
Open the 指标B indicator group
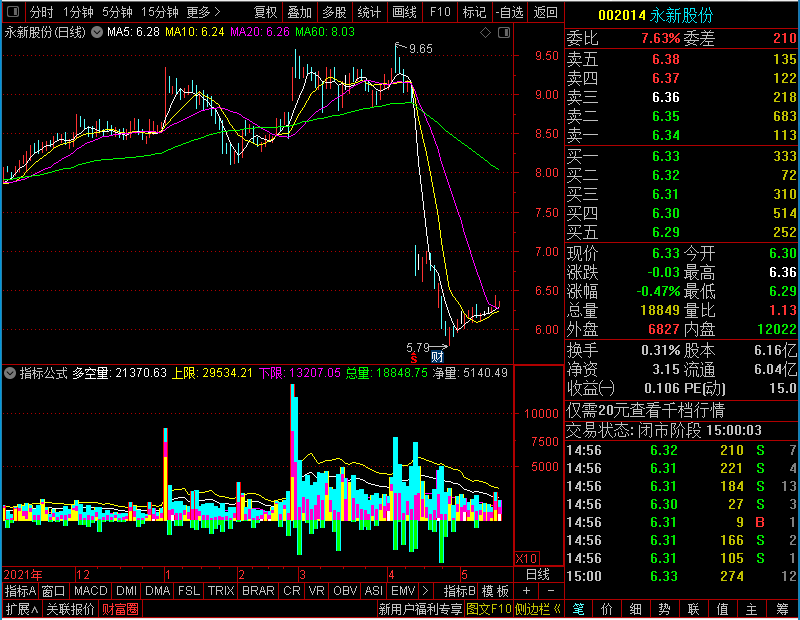tap(460, 591)
